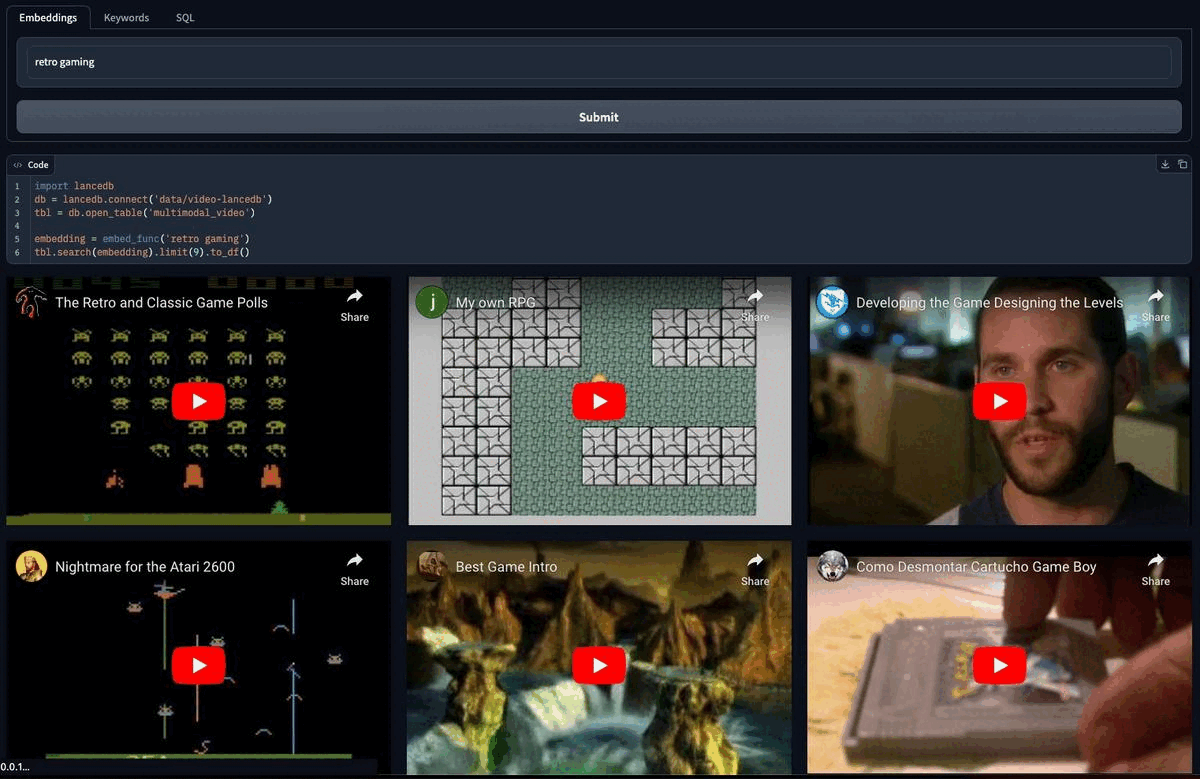
Task: Open the Developing the Game Designing the Levels title link
Action: [989, 302]
